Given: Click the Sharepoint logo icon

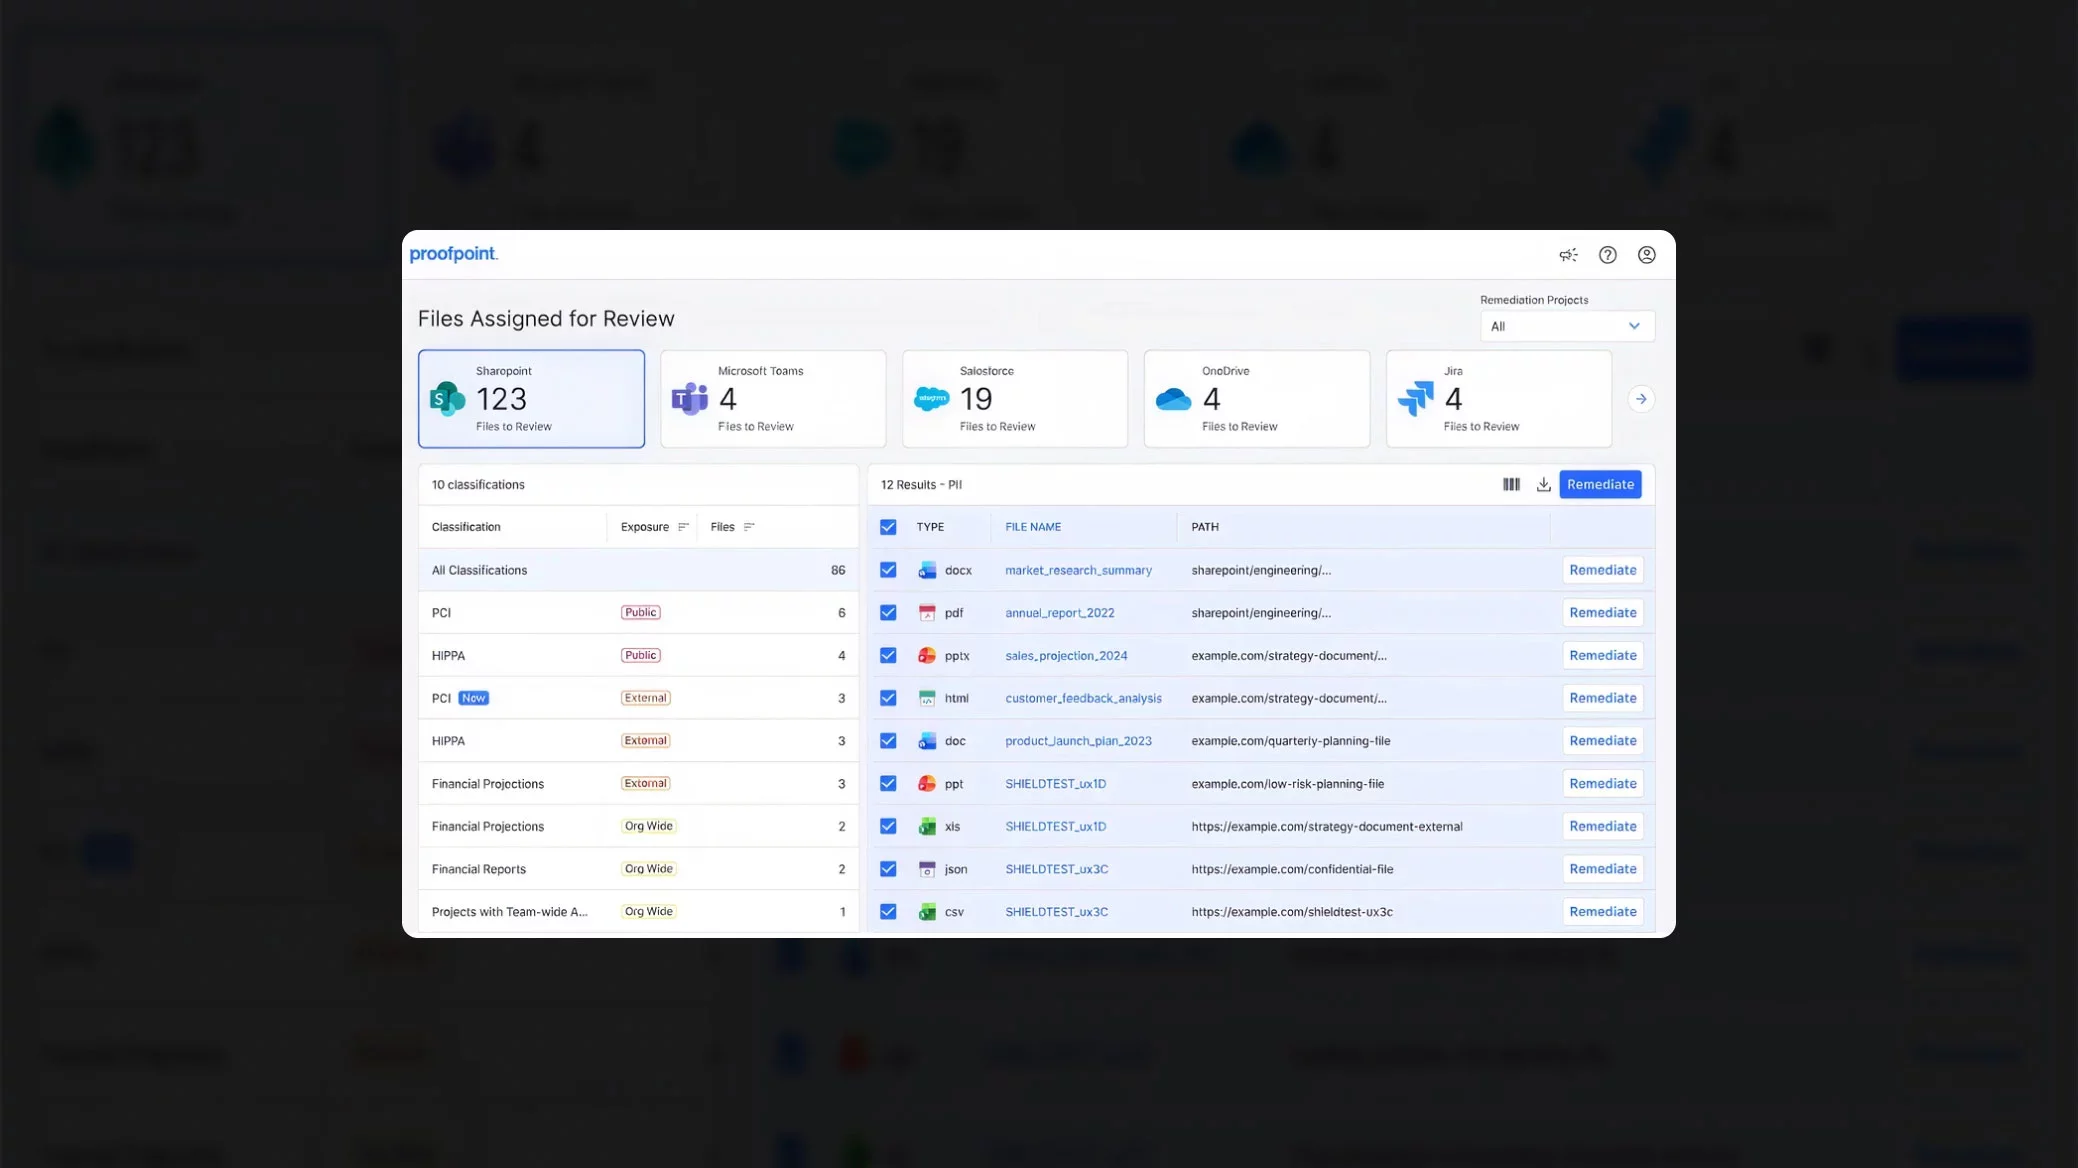Looking at the screenshot, I should 447,399.
